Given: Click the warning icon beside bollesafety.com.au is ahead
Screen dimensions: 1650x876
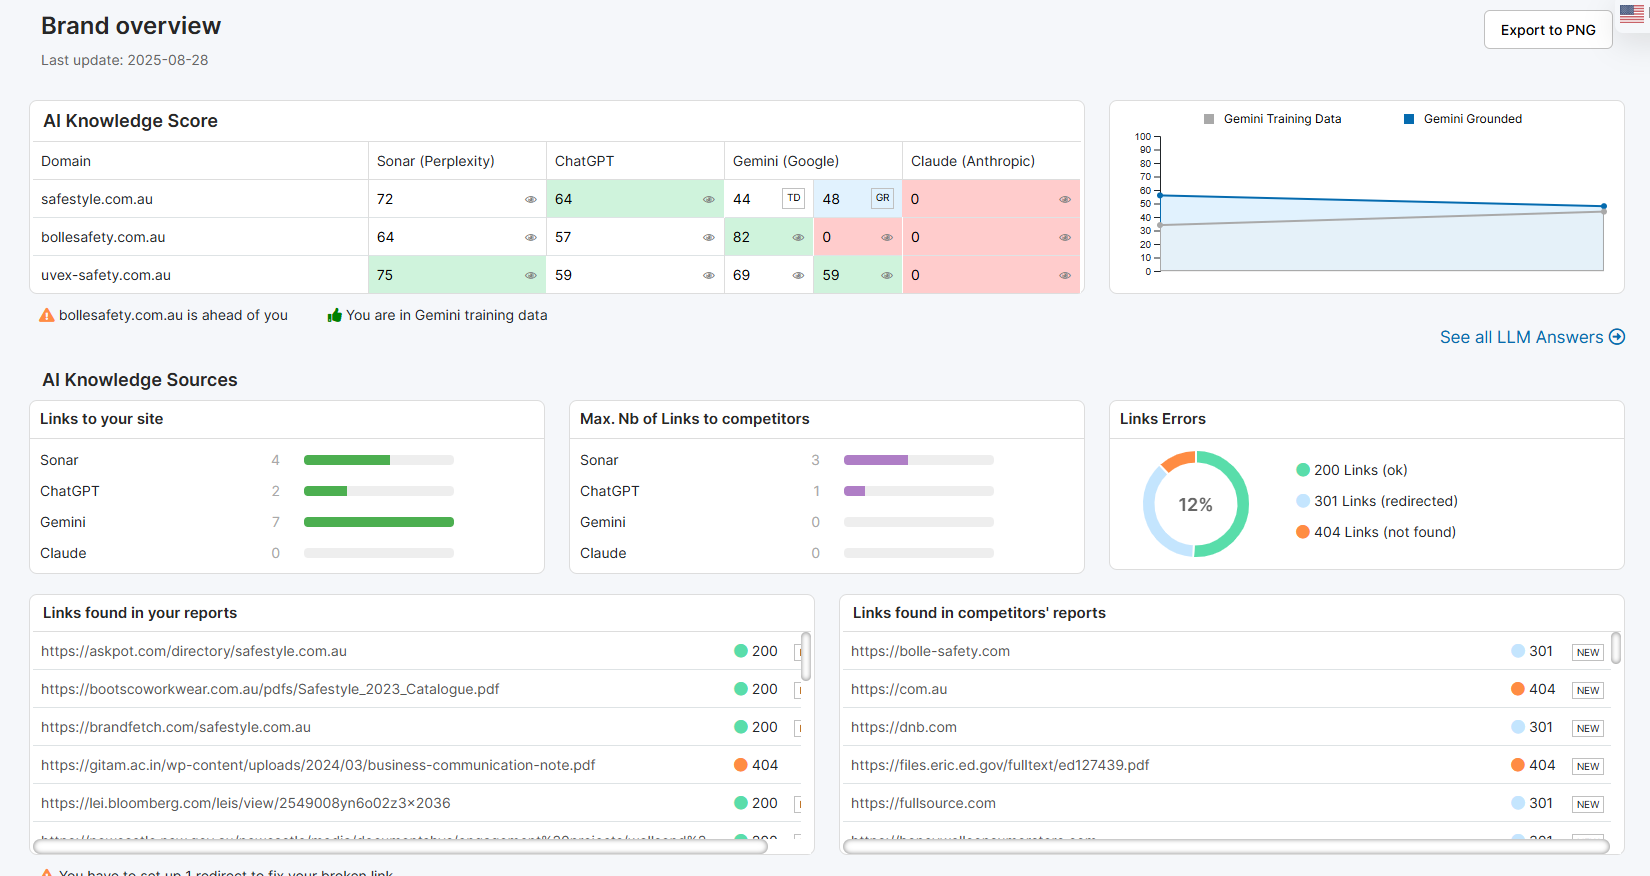Looking at the screenshot, I should [x=47, y=315].
